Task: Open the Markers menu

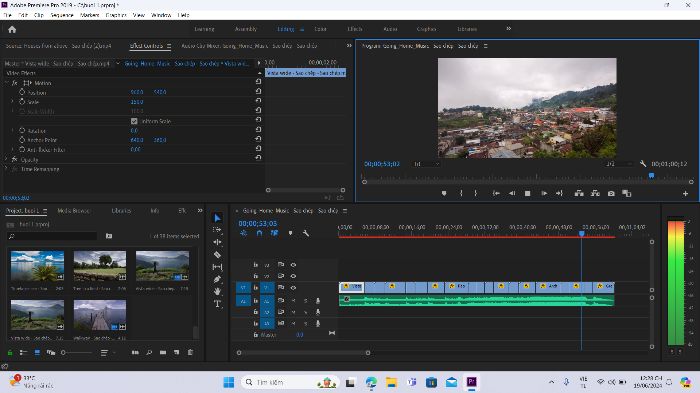Action: (x=89, y=15)
